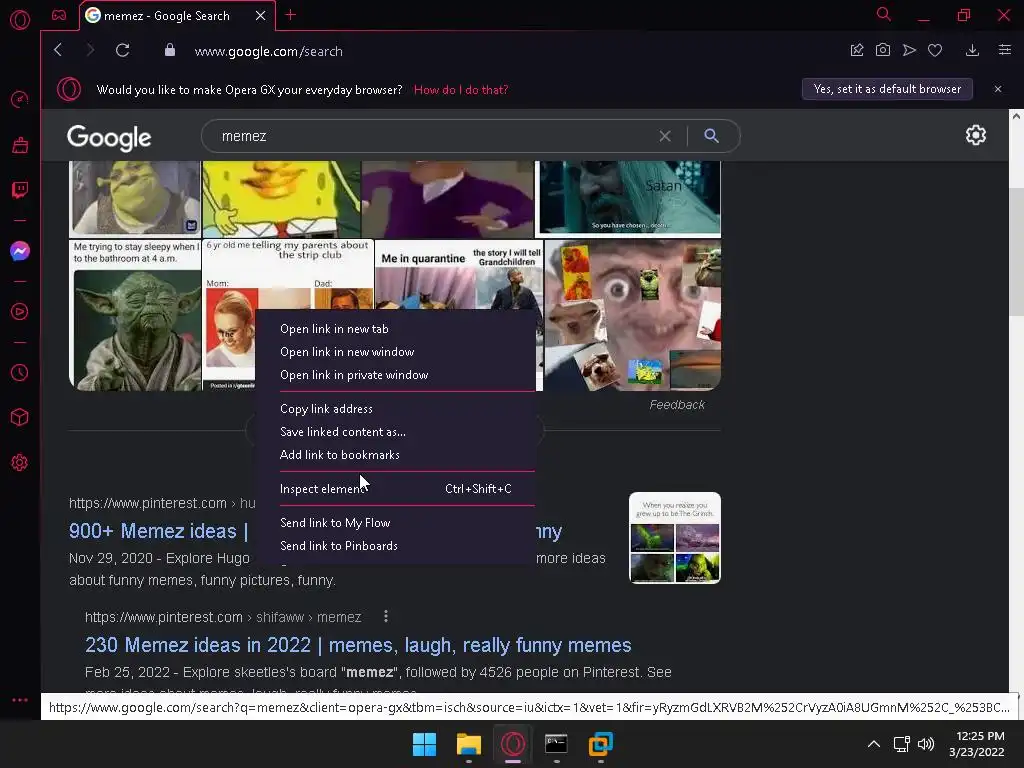Image resolution: width=1024 pixels, height=768 pixels.
Task: Click the tab search magnifier icon
Action: 884,14
